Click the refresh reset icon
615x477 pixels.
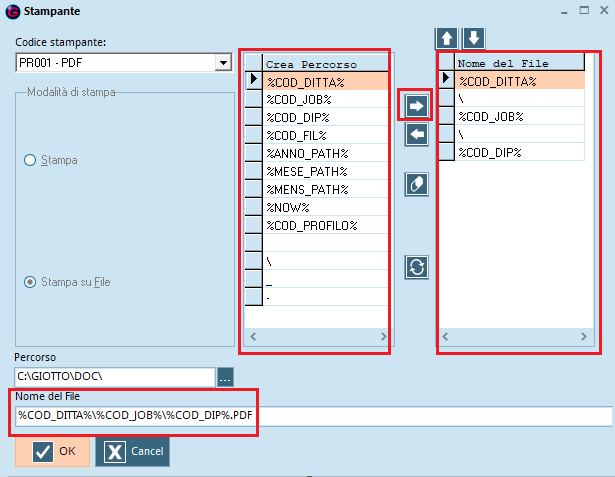tap(416, 267)
